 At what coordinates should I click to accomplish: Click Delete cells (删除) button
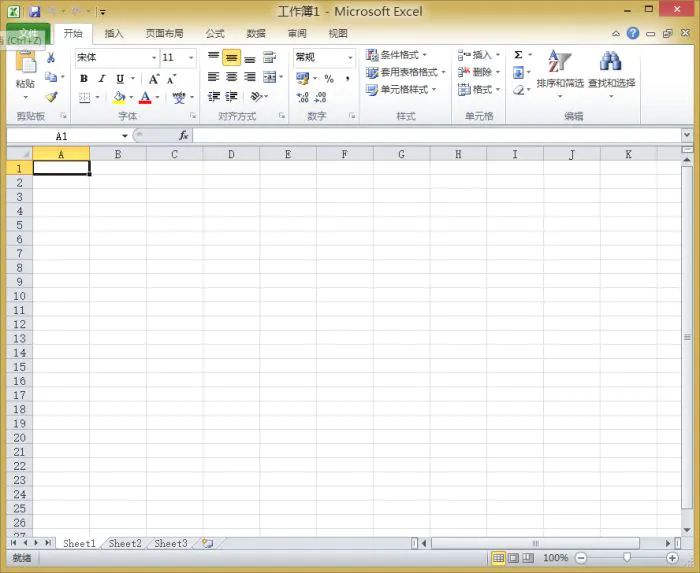tap(475, 72)
